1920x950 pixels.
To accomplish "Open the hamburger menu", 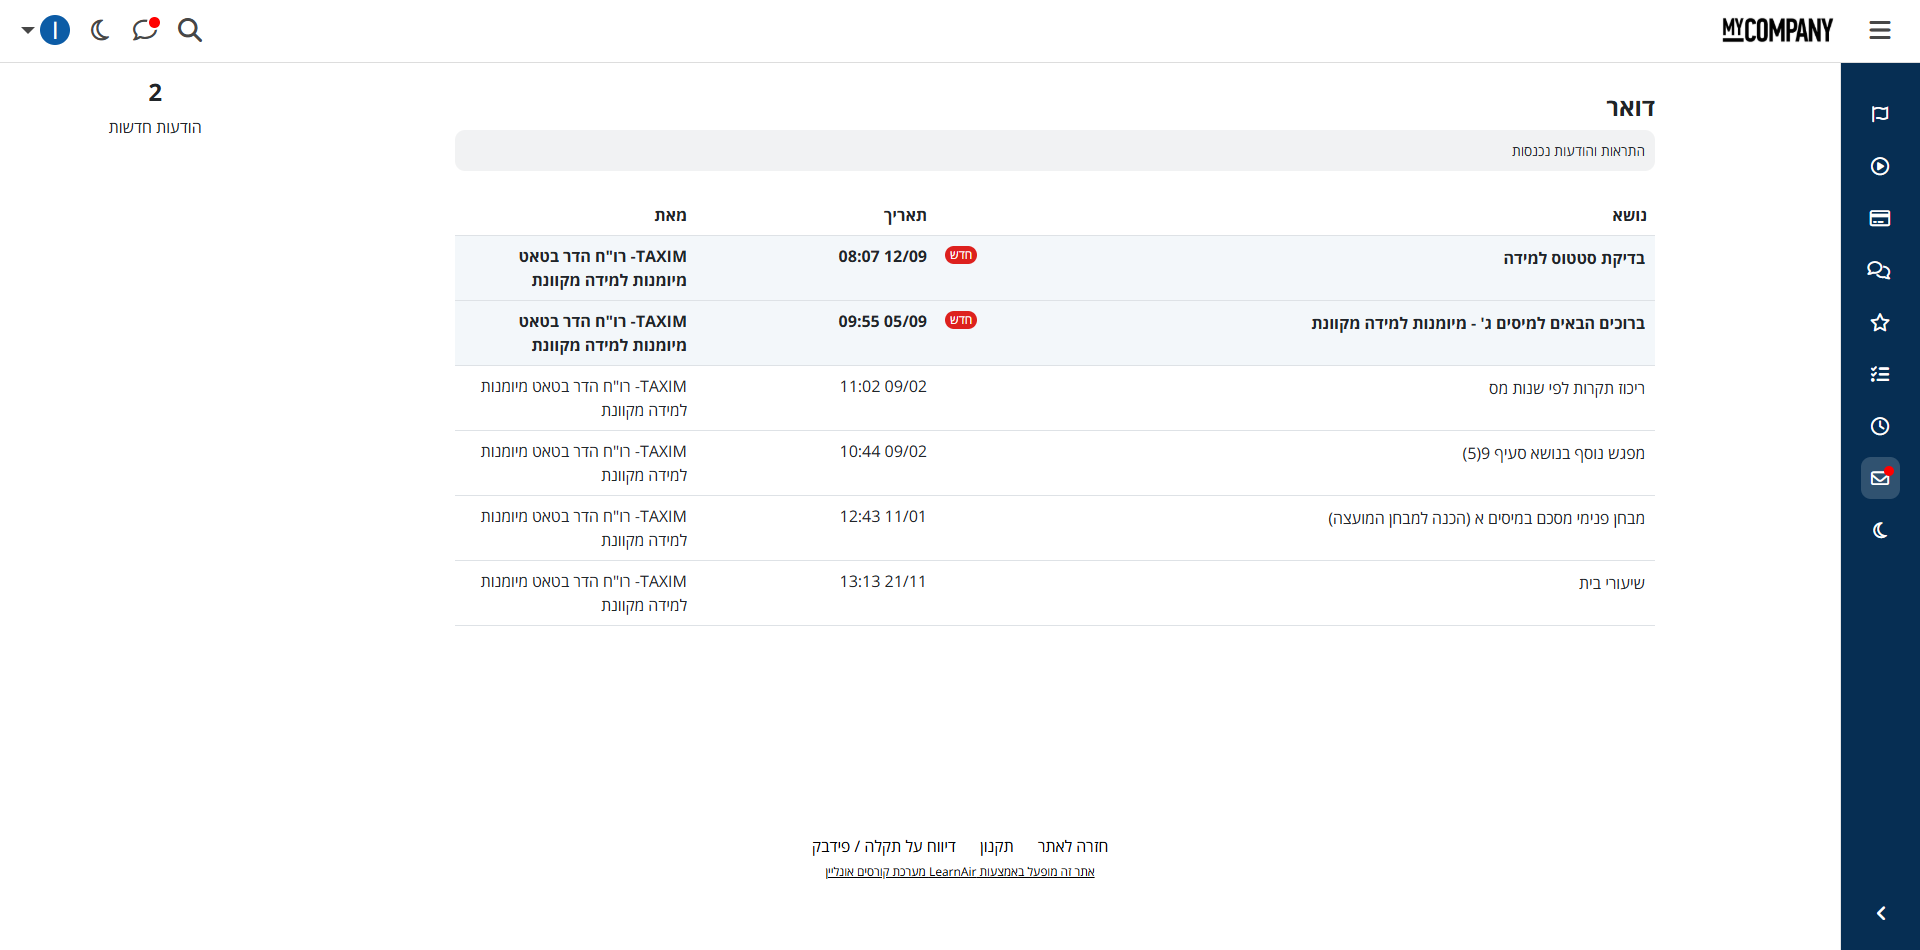I will pos(1879,30).
